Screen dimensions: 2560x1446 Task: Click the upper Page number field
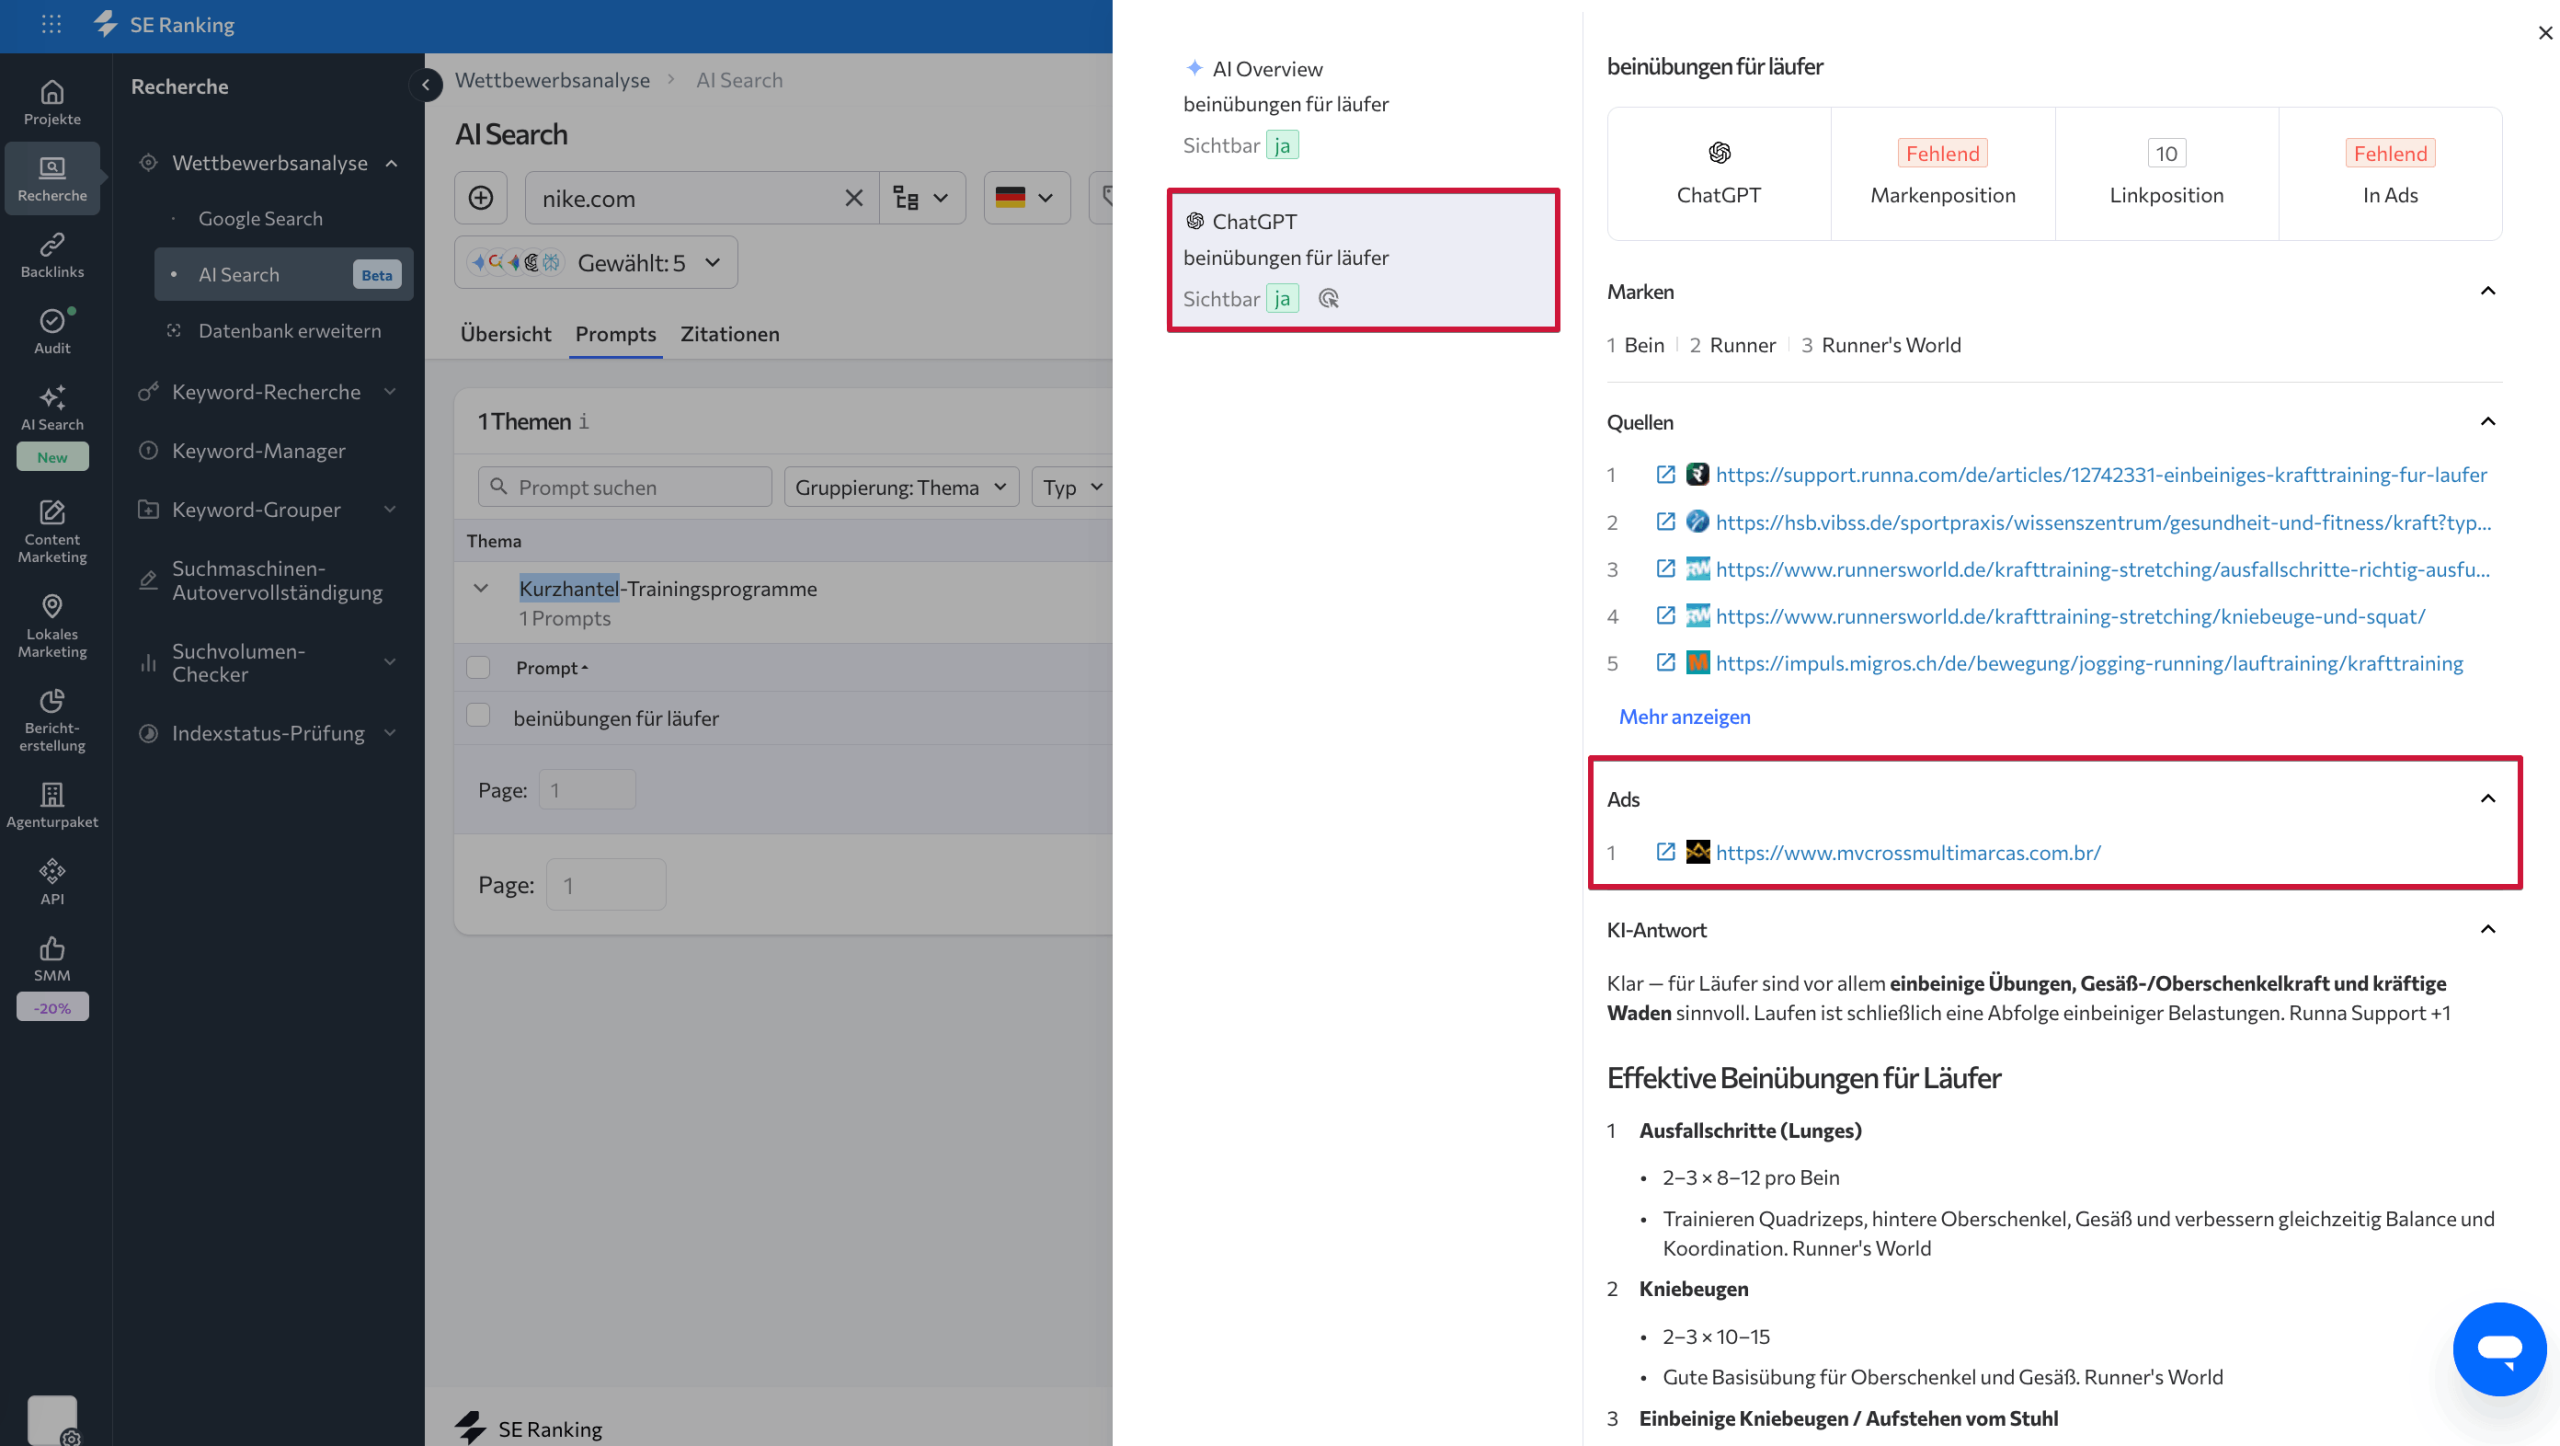[587, 789]
